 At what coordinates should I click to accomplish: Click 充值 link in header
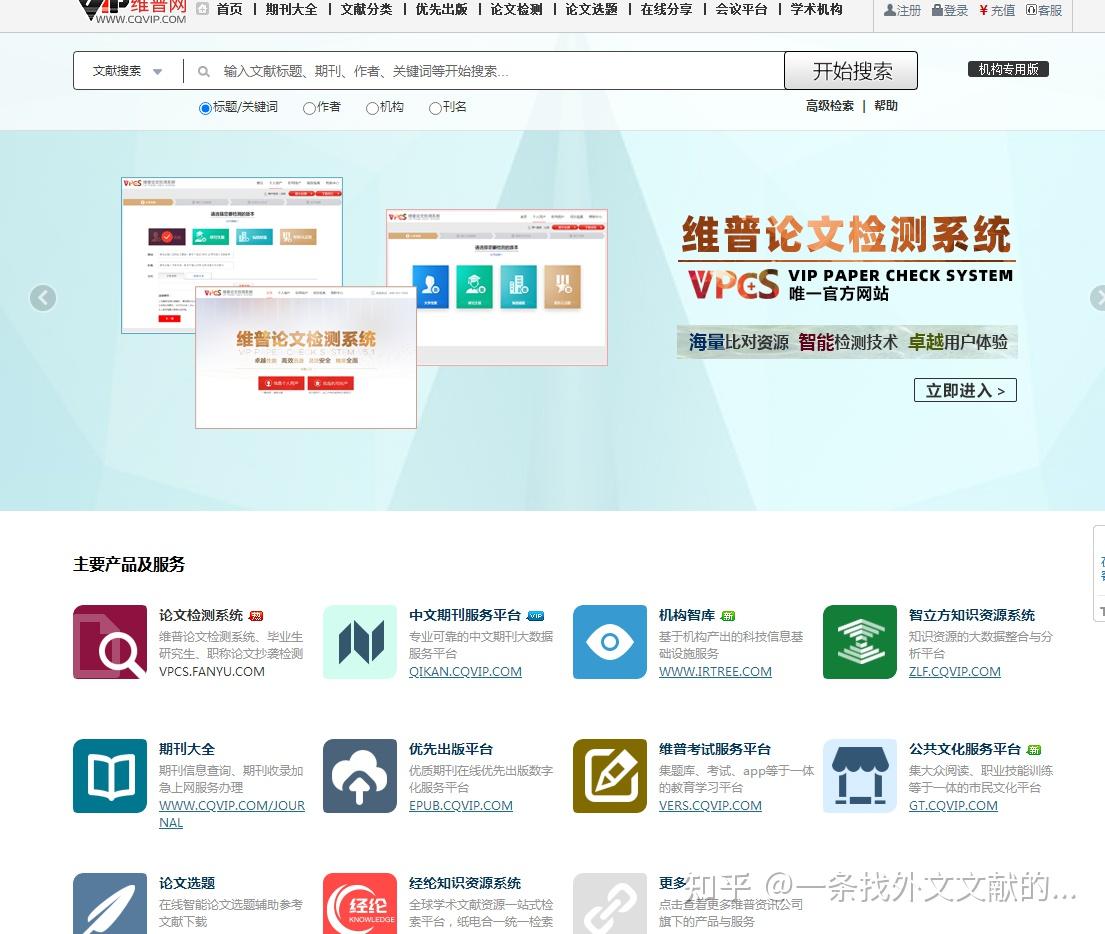pyautogui.click(x=997, y=11)
